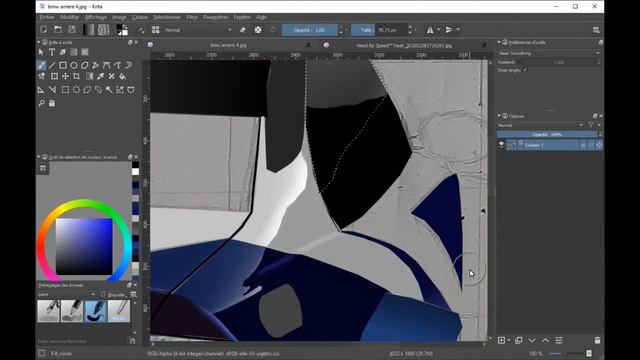This screenshot has width=640, height=360.
Task: Select the Gradient tool in toolbox
Action: [89, 76]
